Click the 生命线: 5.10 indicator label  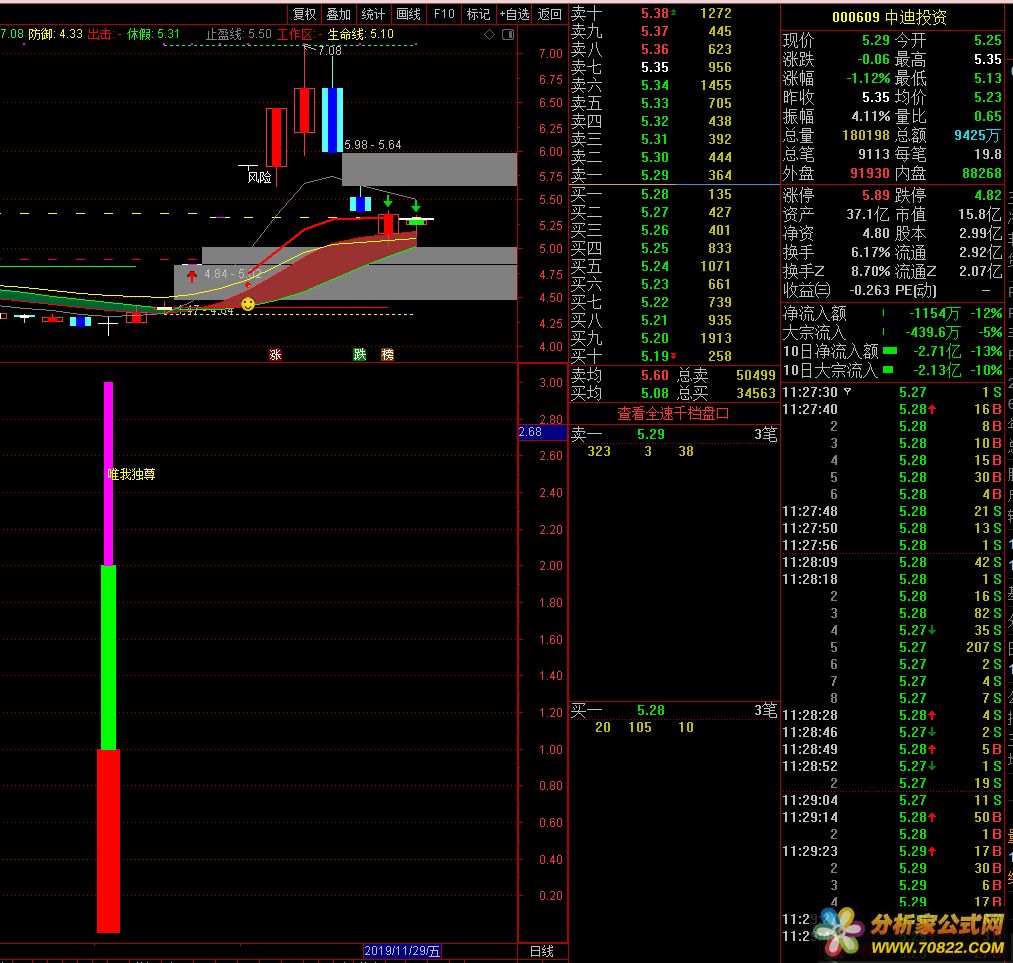[360, 34]
